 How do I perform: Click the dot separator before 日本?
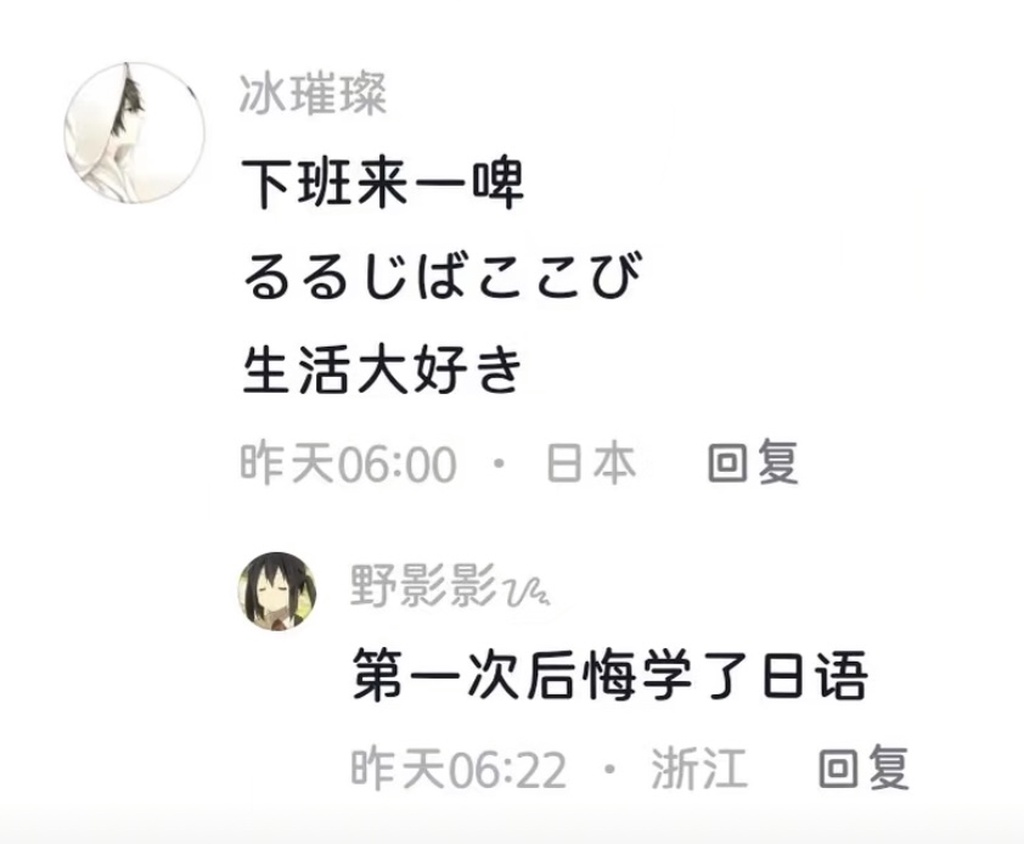coord(500,463)
